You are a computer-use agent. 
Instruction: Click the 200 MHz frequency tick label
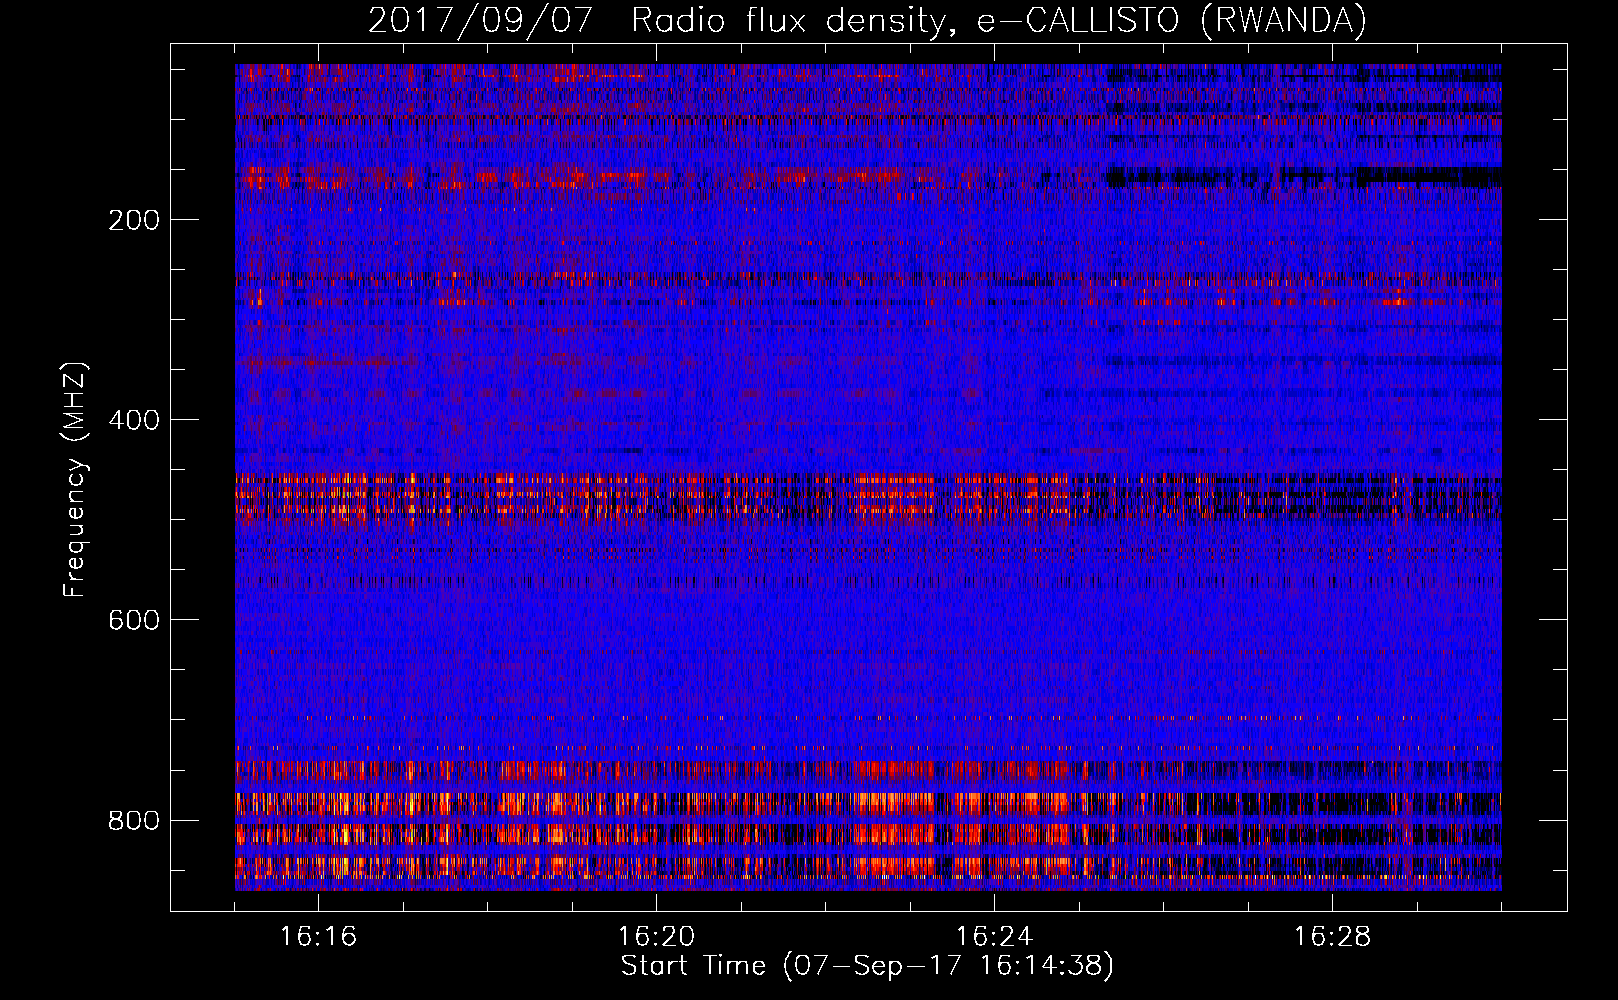point(134,220)
